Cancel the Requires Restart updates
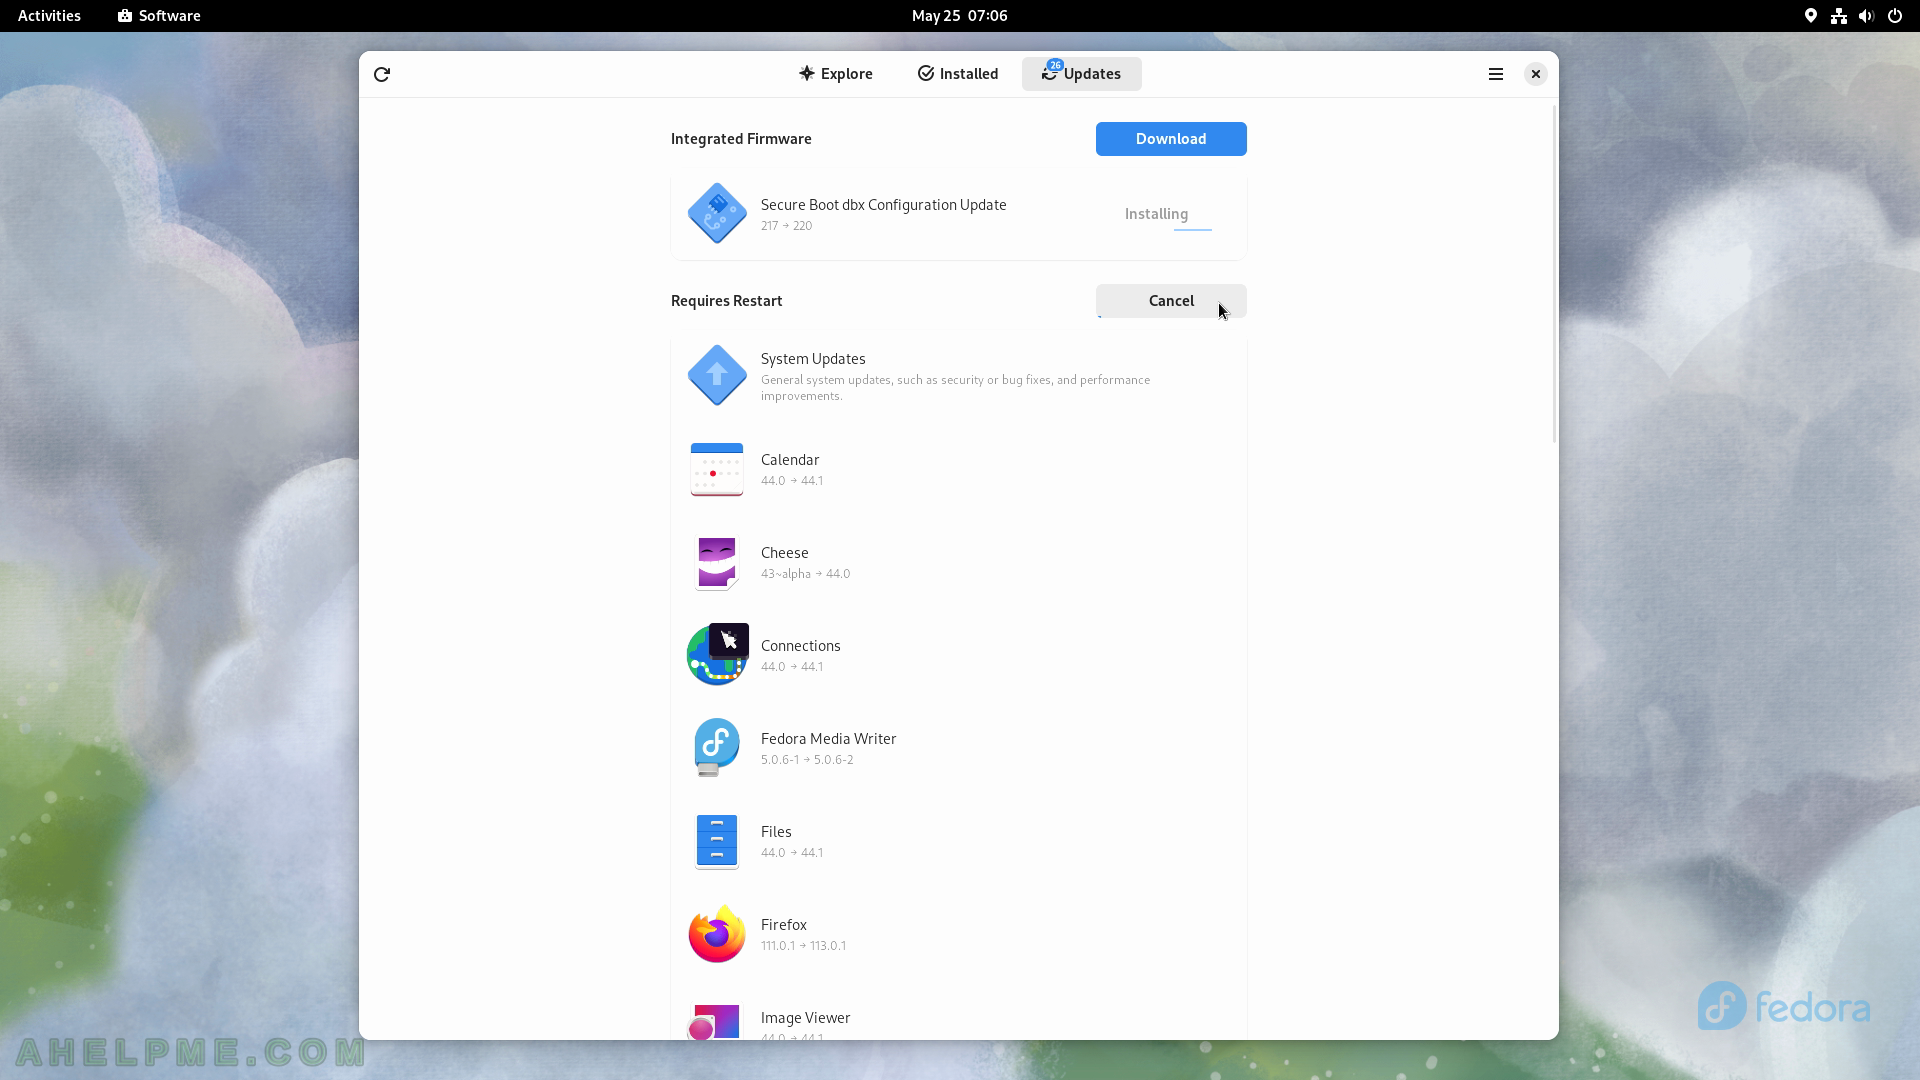1920x1080 pixels. tap(1171, 301)
